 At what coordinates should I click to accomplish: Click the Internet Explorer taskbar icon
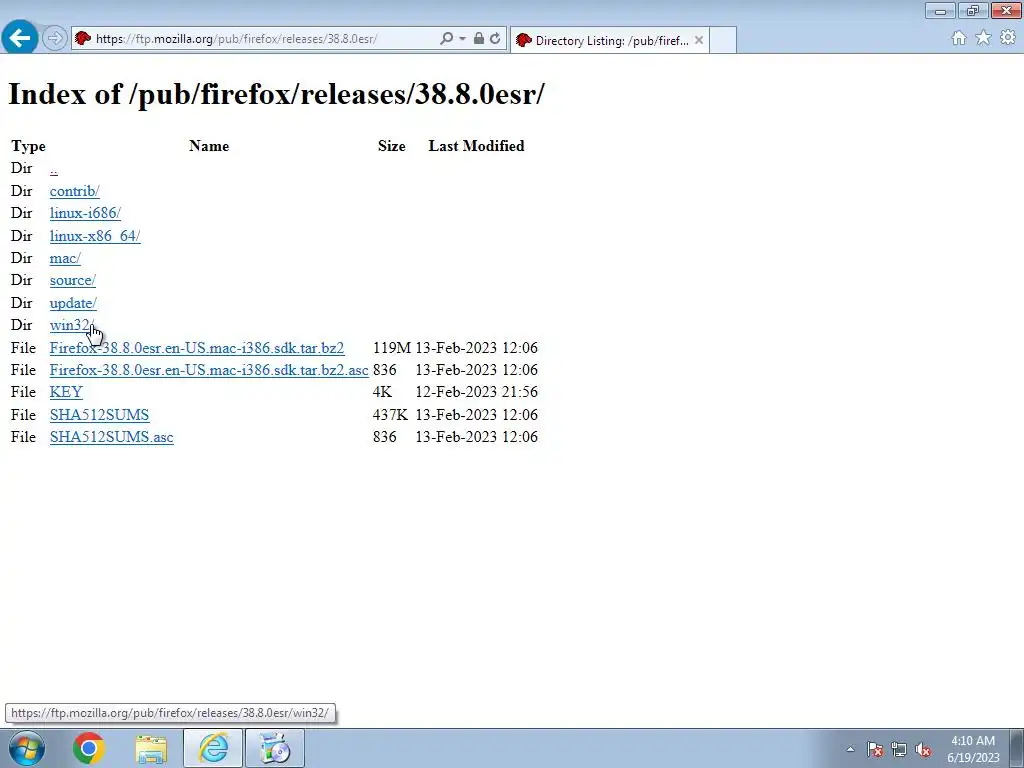pos(214,748)
